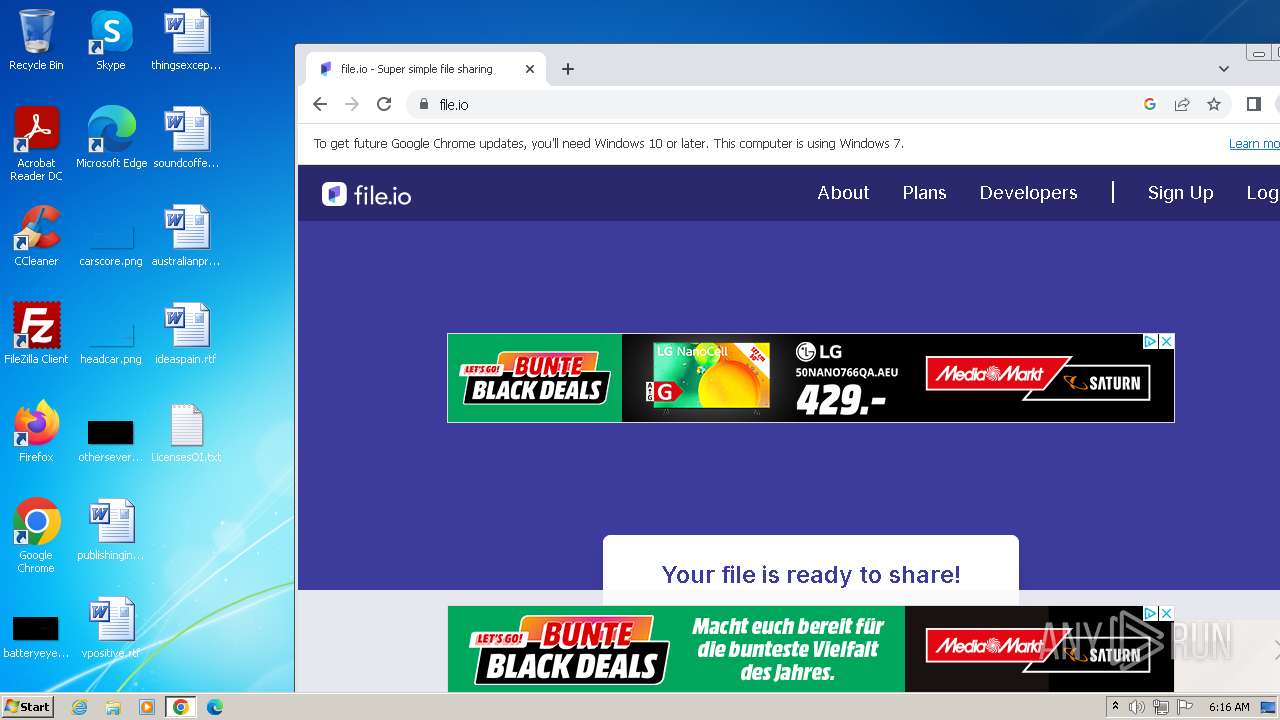Open the thingsexcep... Word document icon

(x=186, y=40)
